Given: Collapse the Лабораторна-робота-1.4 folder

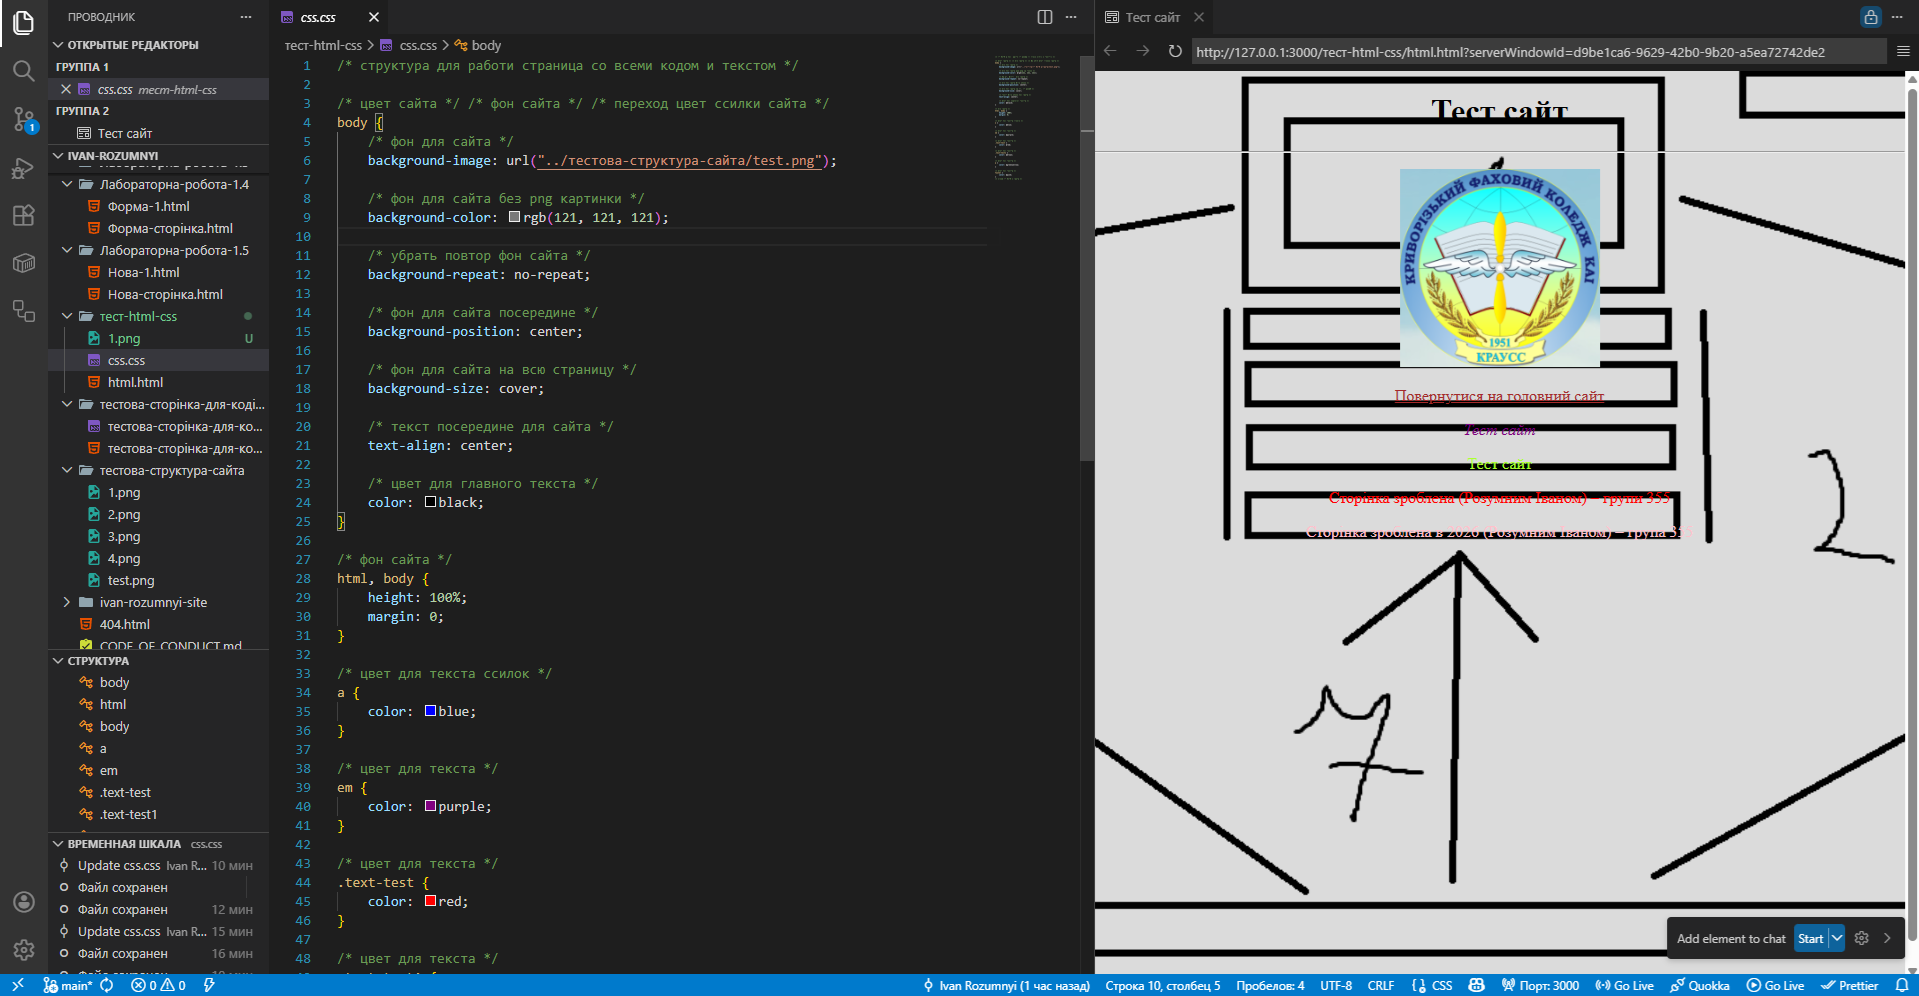Looking at the screenshot, I should pyautogui.click(x=67, y=184).
